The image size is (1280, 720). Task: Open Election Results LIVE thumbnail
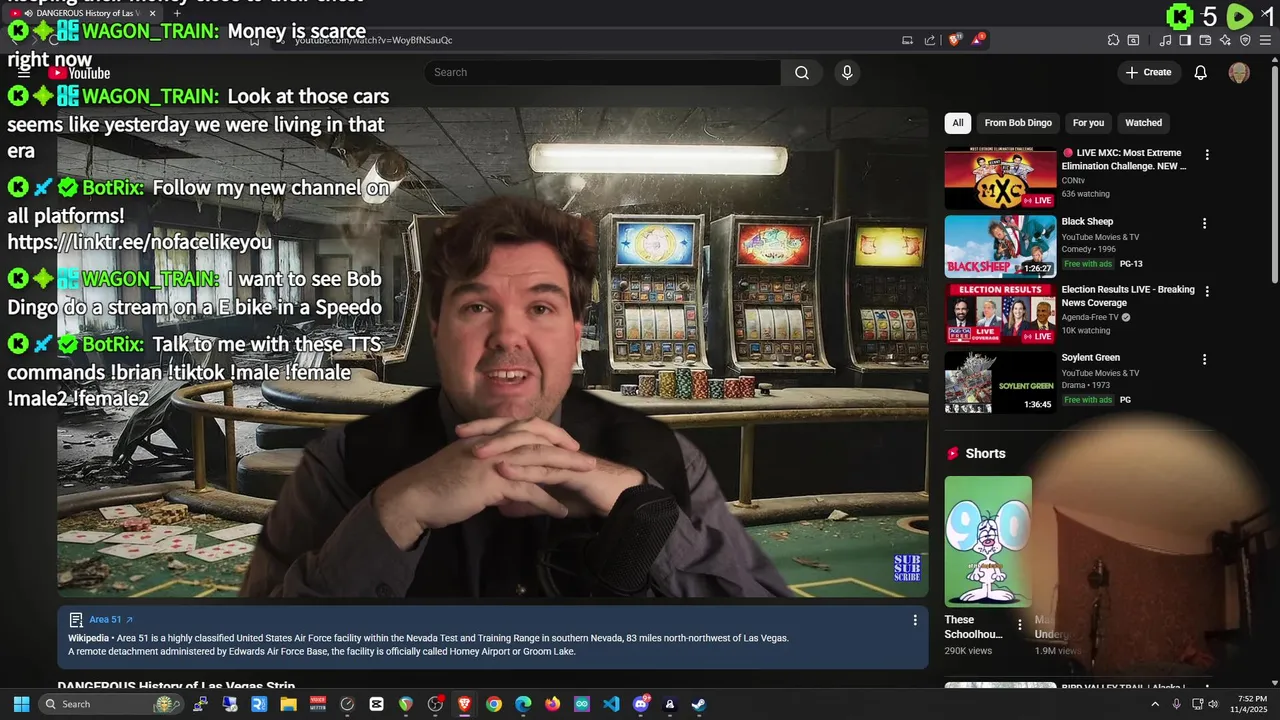(1000, 314)
